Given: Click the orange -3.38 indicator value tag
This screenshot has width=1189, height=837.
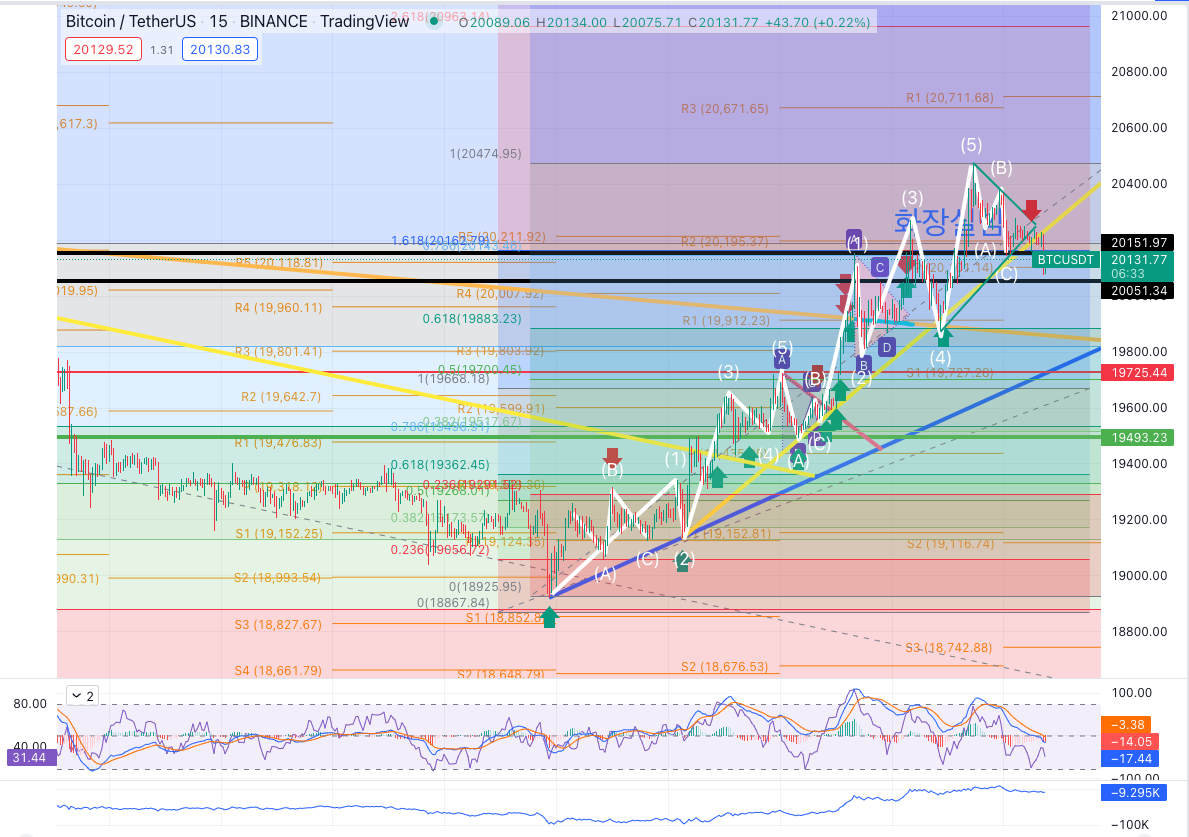Looking at the screenshot, I should pos(1126,725).
